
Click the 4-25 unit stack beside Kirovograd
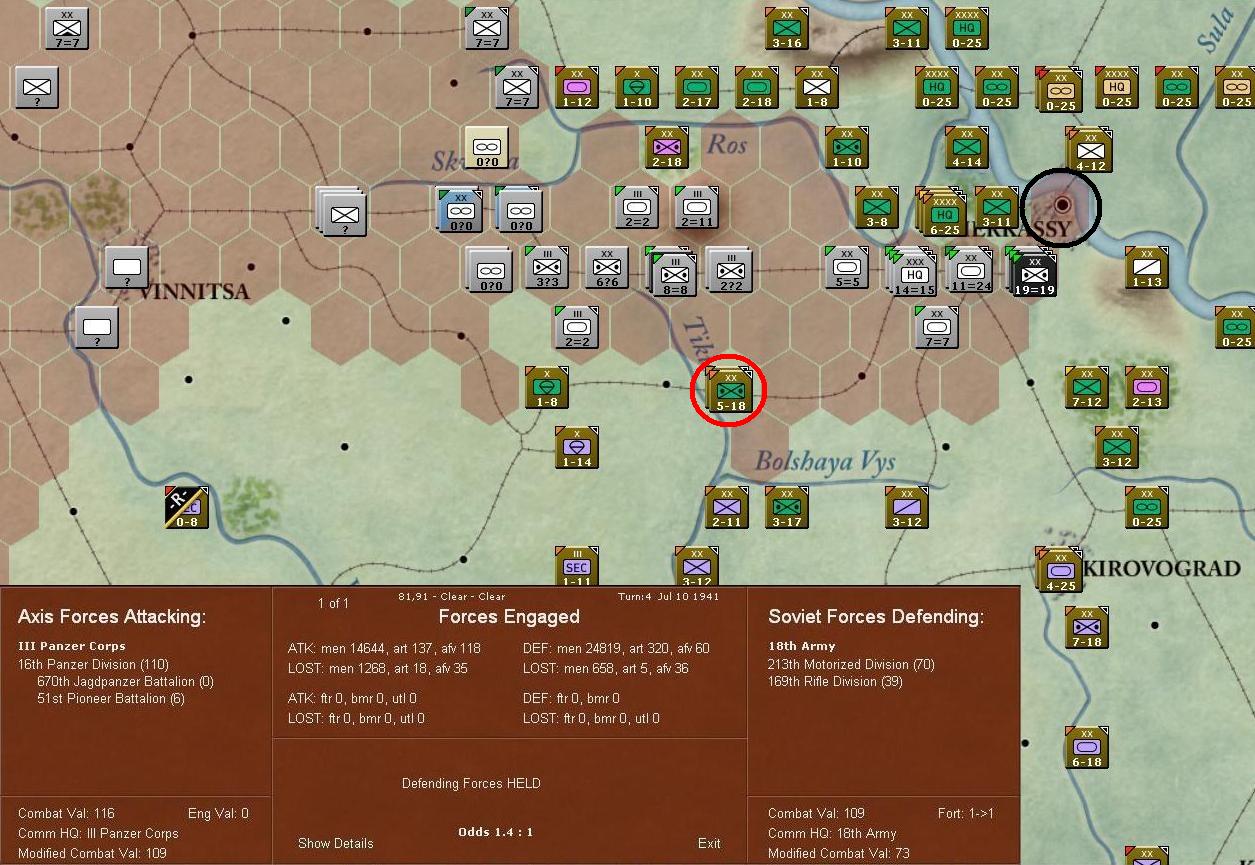coord(1059,570)
